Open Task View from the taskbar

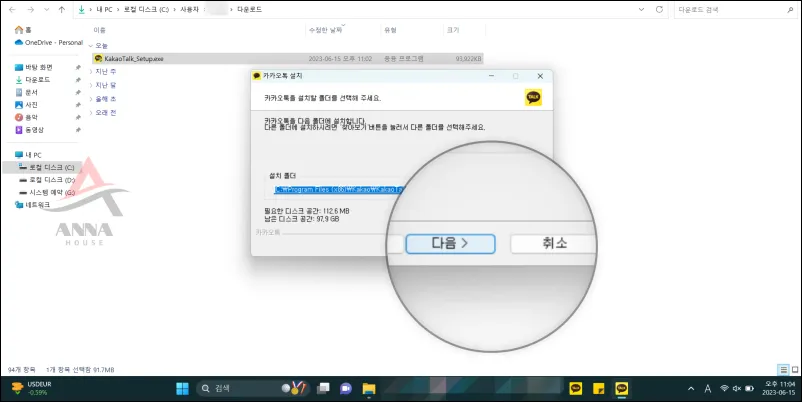point(323,389)
